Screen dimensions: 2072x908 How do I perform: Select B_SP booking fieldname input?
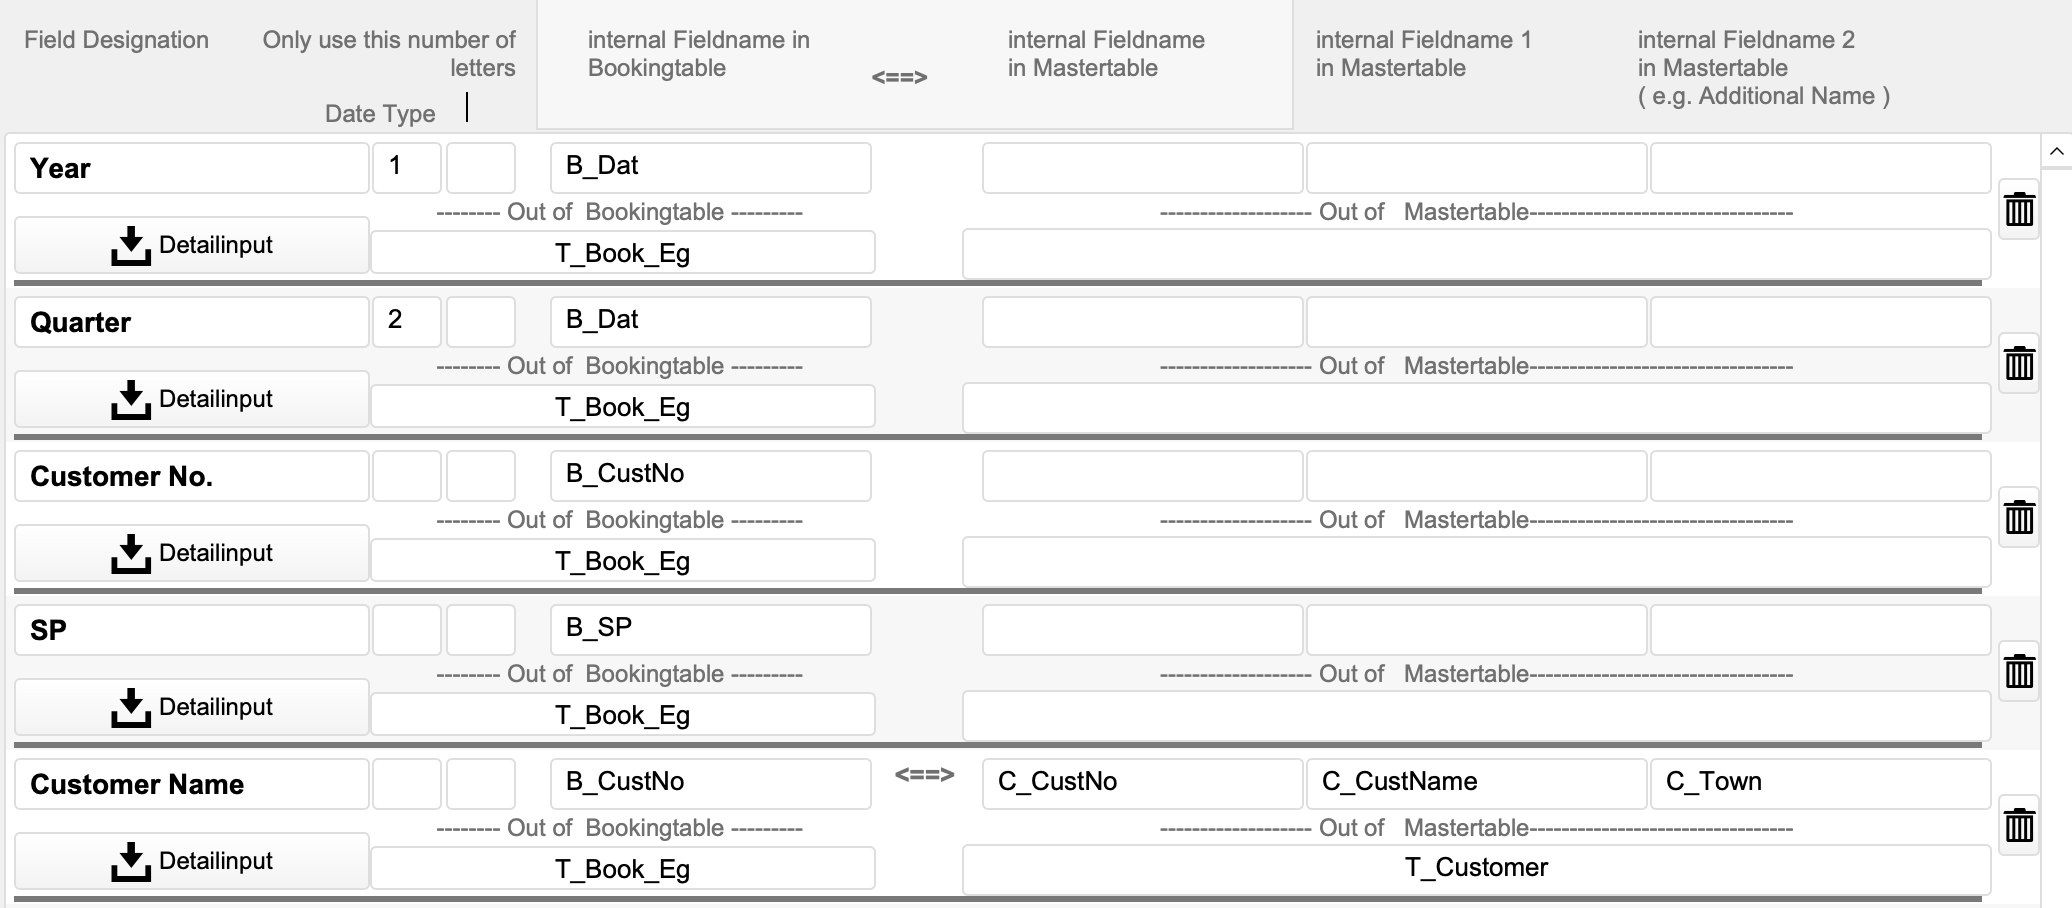coord(710,630)
